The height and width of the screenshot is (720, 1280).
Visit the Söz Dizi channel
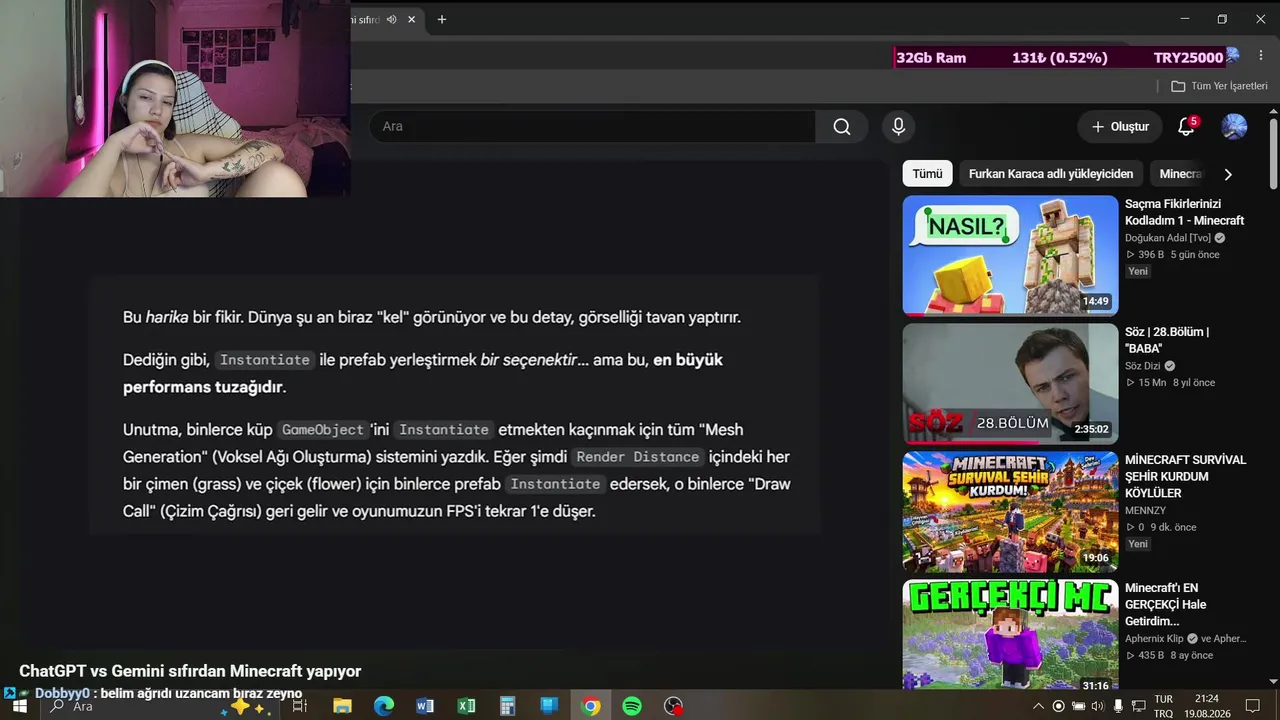click(x=1143, y=366)
